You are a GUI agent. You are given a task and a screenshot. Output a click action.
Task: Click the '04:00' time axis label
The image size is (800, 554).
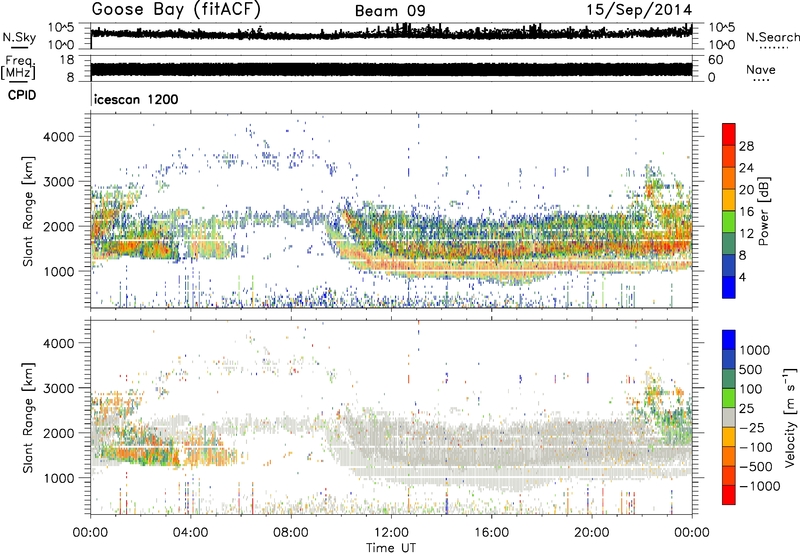(191, 532)
